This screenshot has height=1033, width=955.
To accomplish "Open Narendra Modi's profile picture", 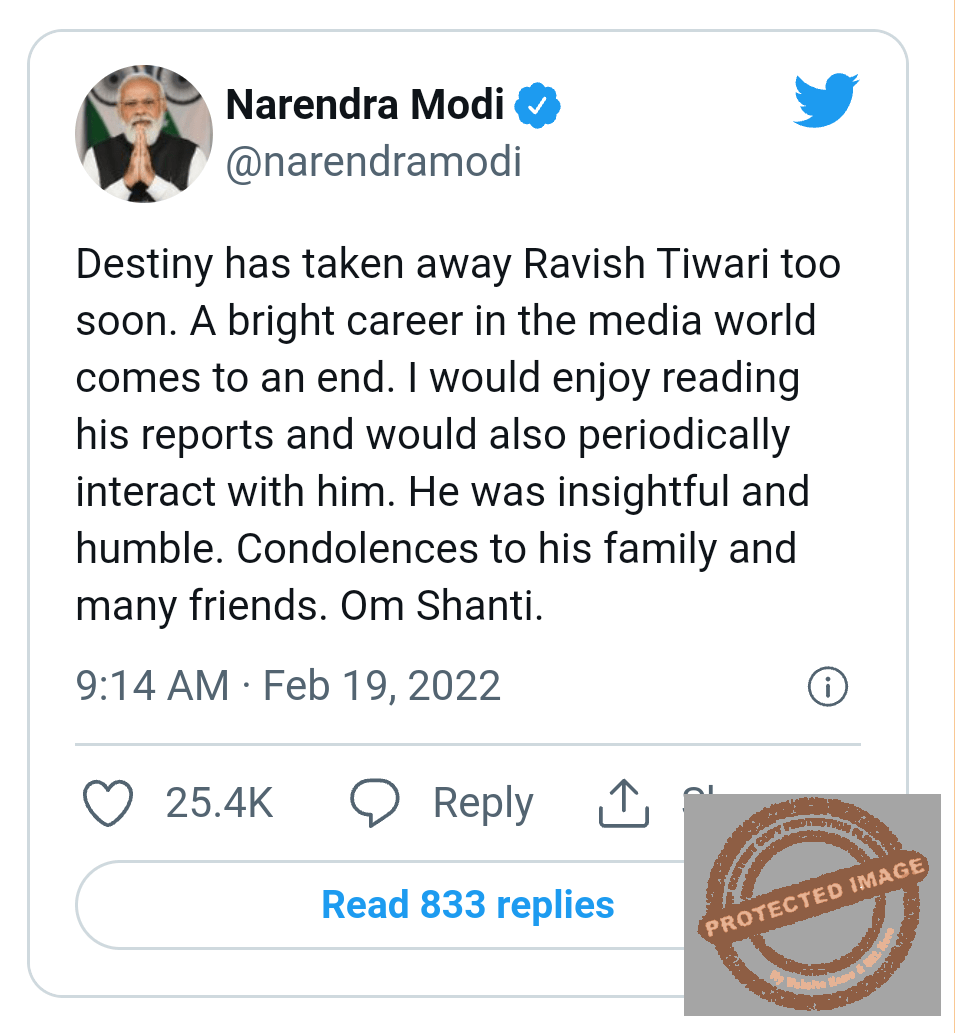I will 144,134.
